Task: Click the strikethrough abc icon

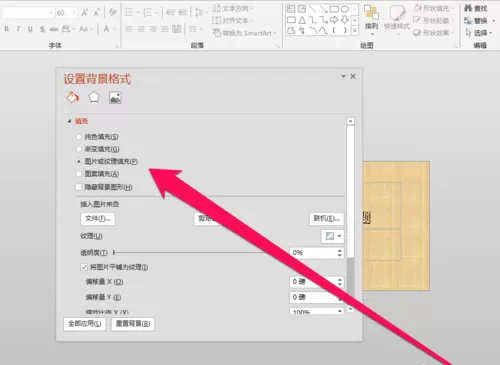Action: [54, 29]
